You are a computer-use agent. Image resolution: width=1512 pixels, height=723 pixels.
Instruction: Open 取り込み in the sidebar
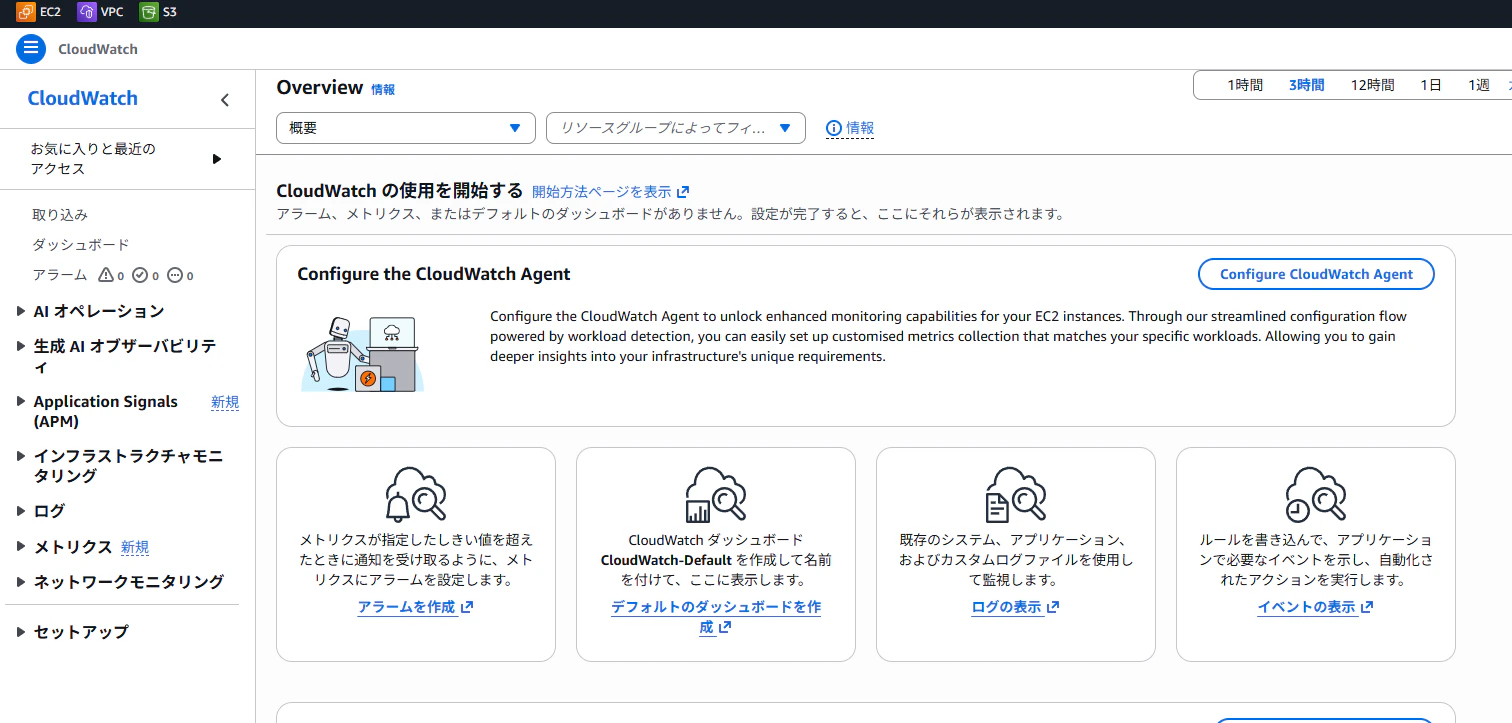60,215
